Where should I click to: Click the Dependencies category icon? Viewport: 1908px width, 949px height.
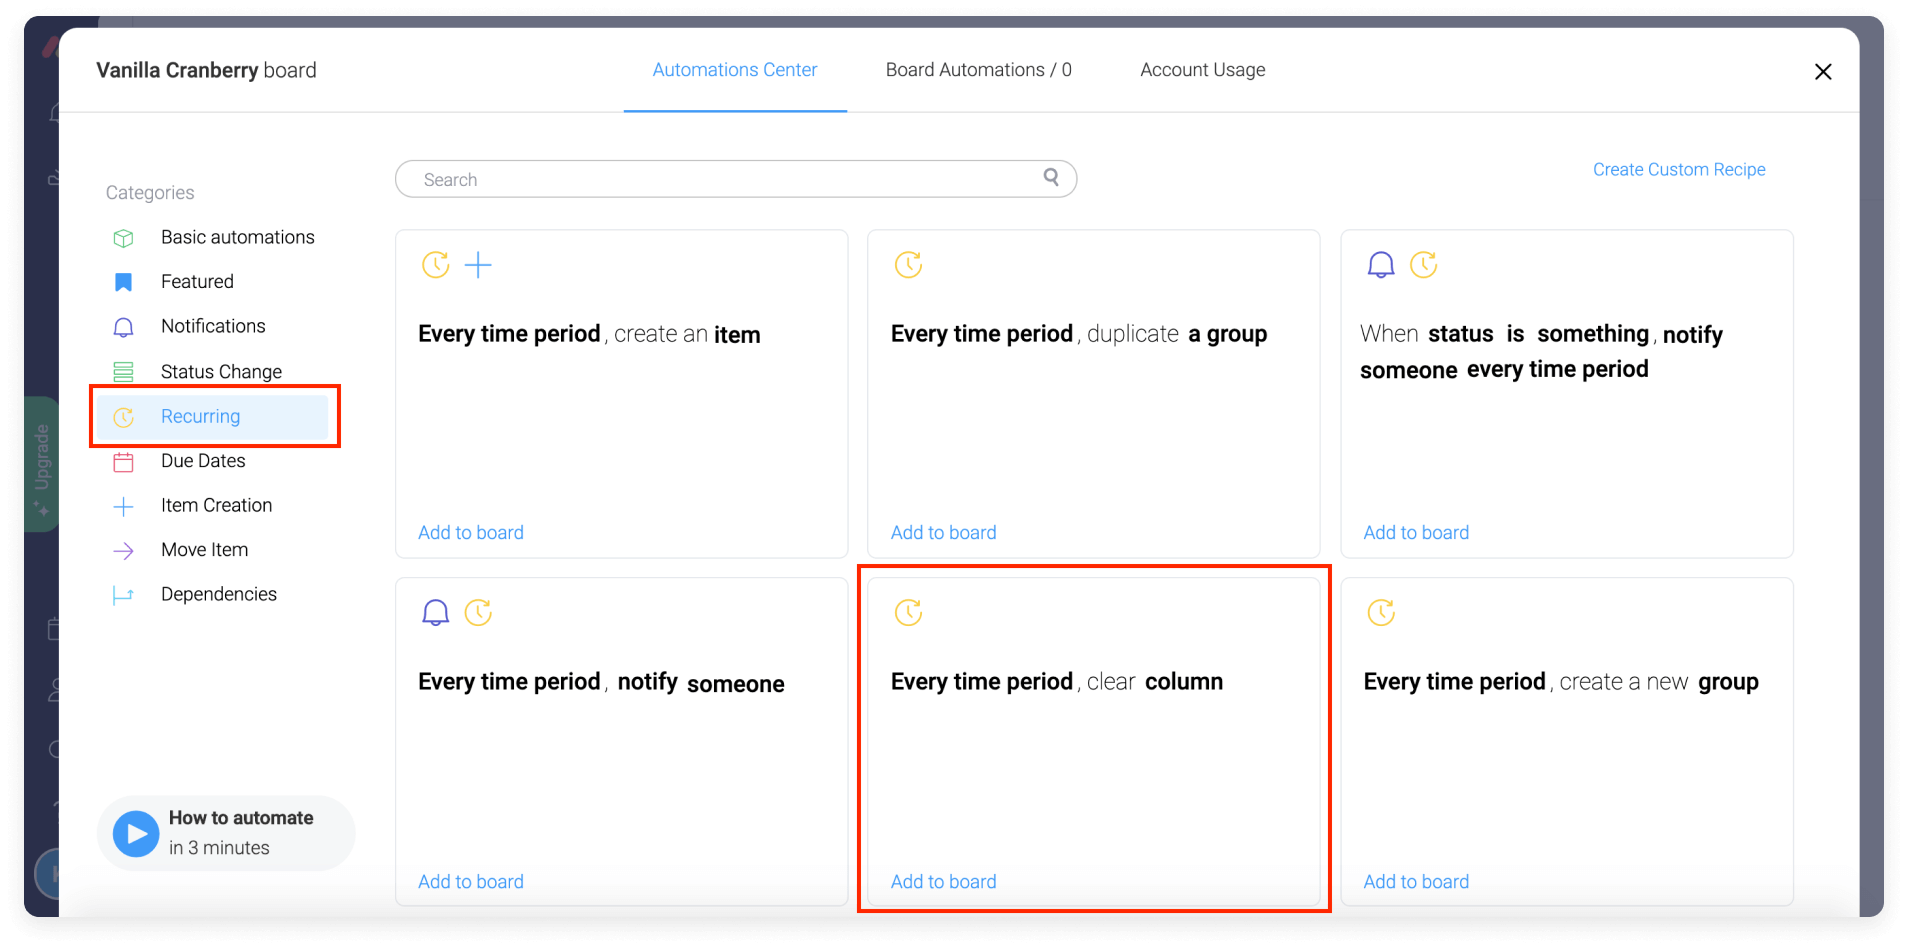[x=122, y=594]
